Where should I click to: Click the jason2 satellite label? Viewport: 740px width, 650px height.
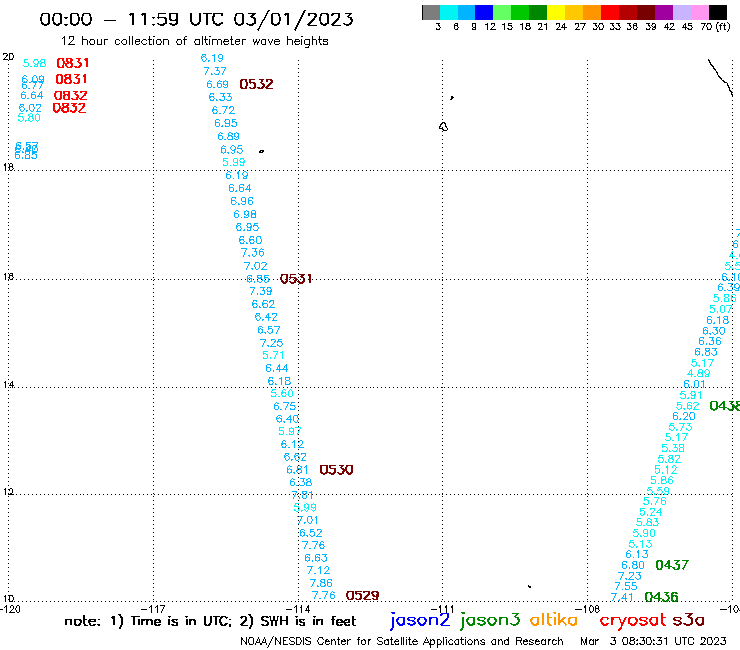[420, 620]
